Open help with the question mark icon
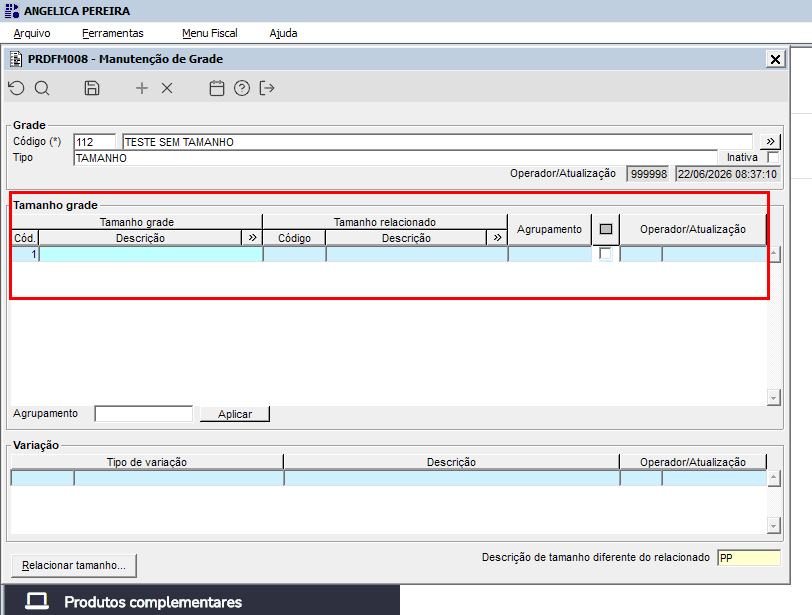 (242, 88)
